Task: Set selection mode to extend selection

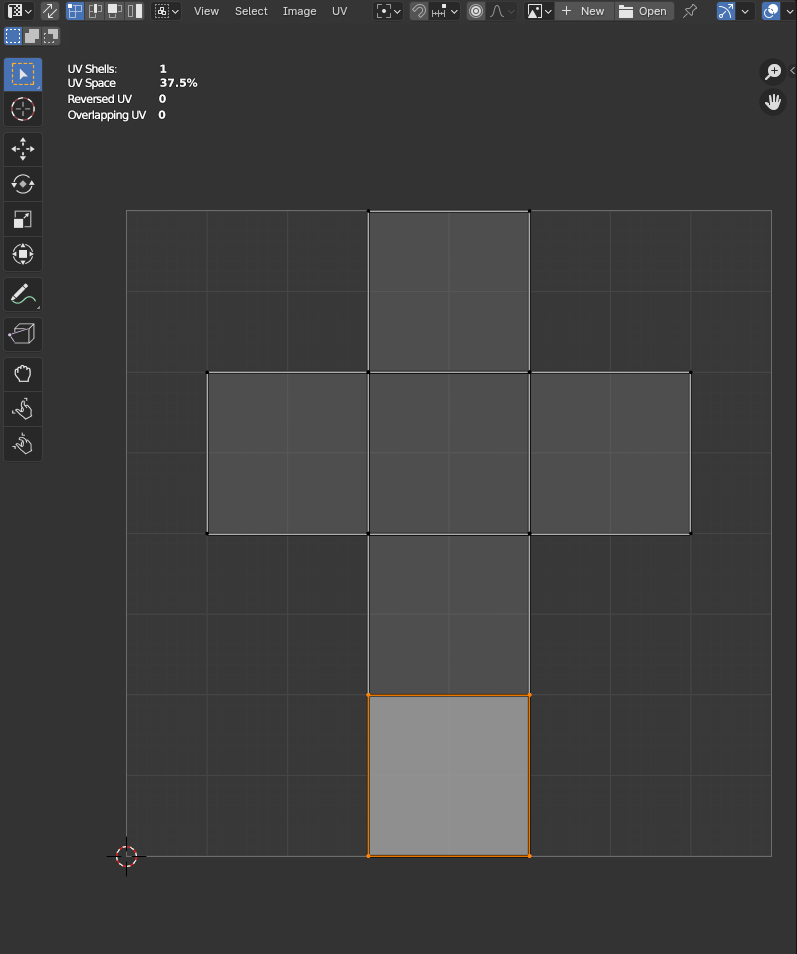Action: (x=32, y=36)
